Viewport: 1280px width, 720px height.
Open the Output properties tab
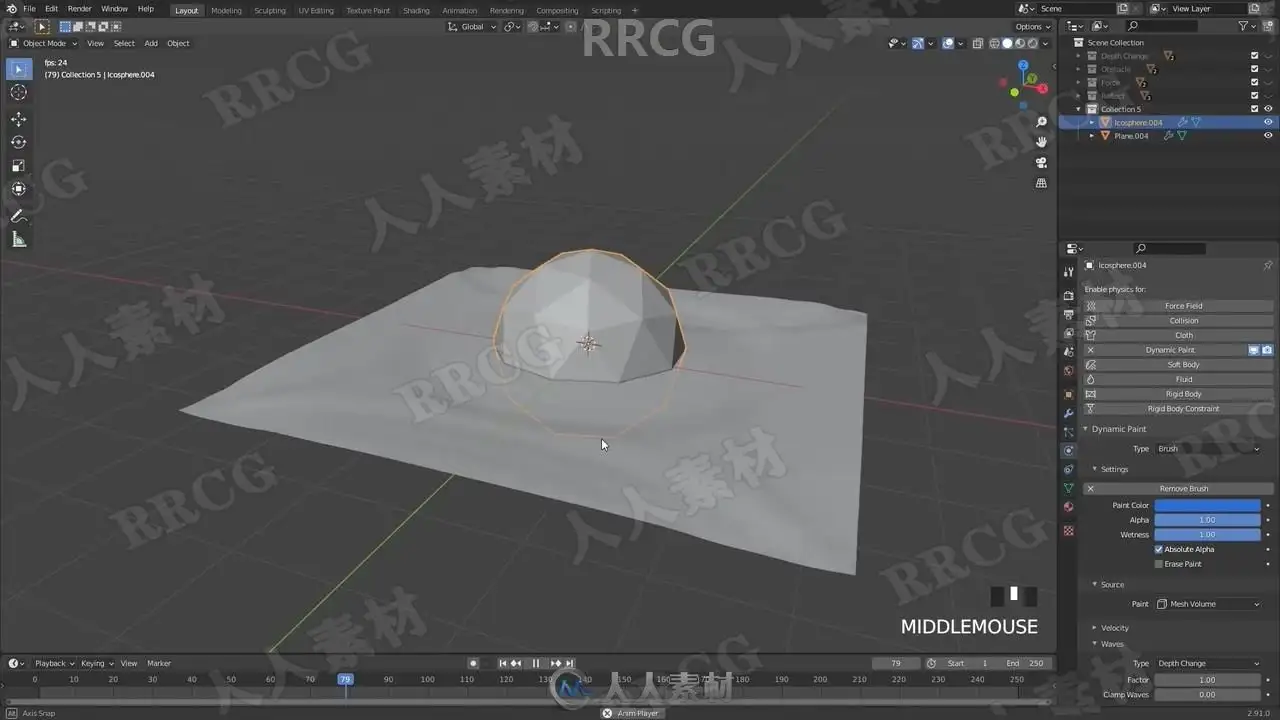coord(1068,315)
